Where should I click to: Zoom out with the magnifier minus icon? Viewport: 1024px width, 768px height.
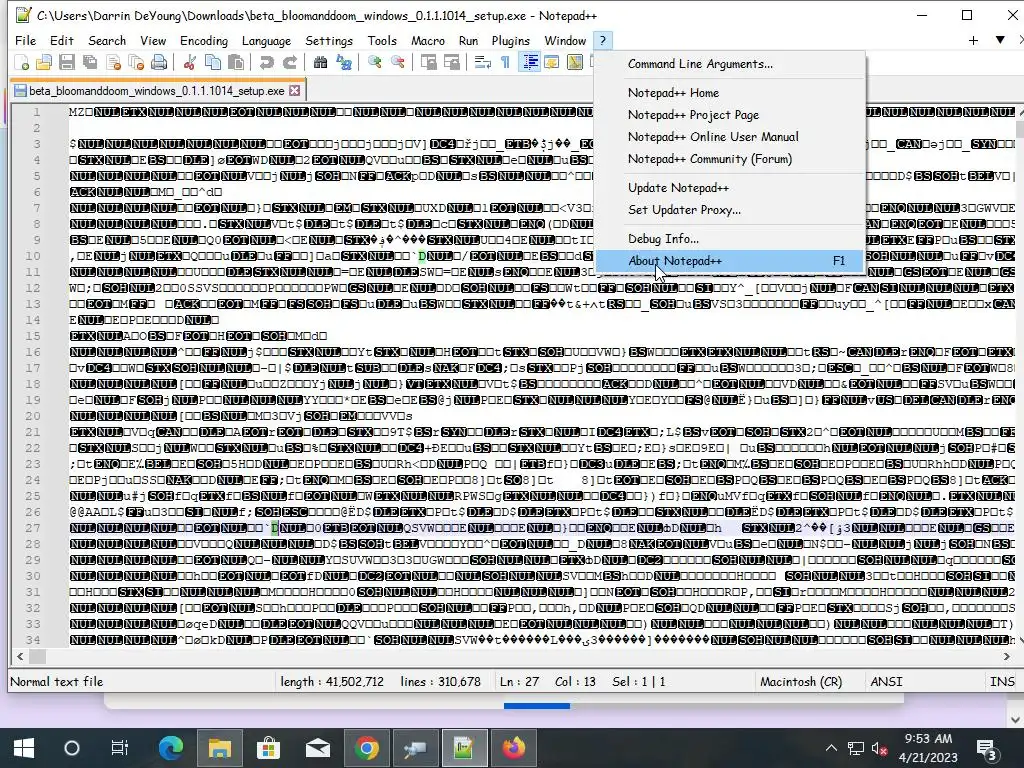point(397,63)
